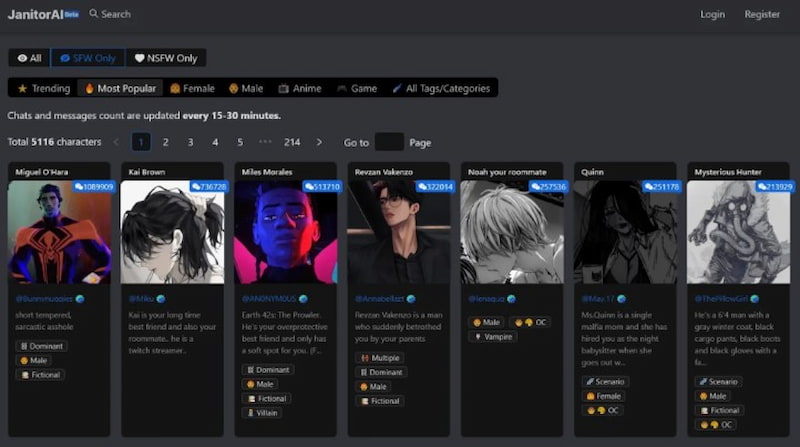Select the NSFW Only filter
This screenshot has height=447, width=800.
tap(166, 58)
